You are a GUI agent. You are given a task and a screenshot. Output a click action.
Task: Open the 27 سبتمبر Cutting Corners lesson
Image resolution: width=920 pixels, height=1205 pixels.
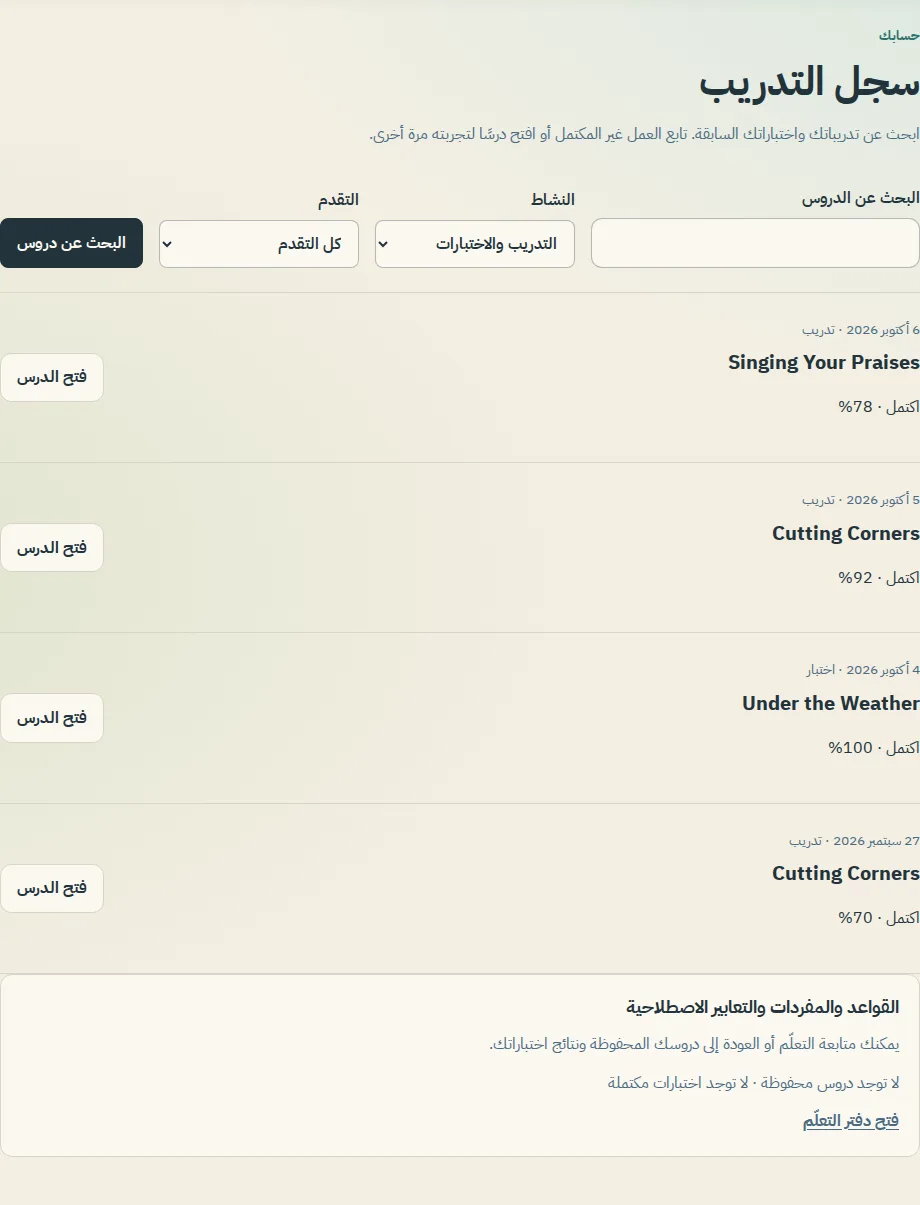[x=52, y=888]
